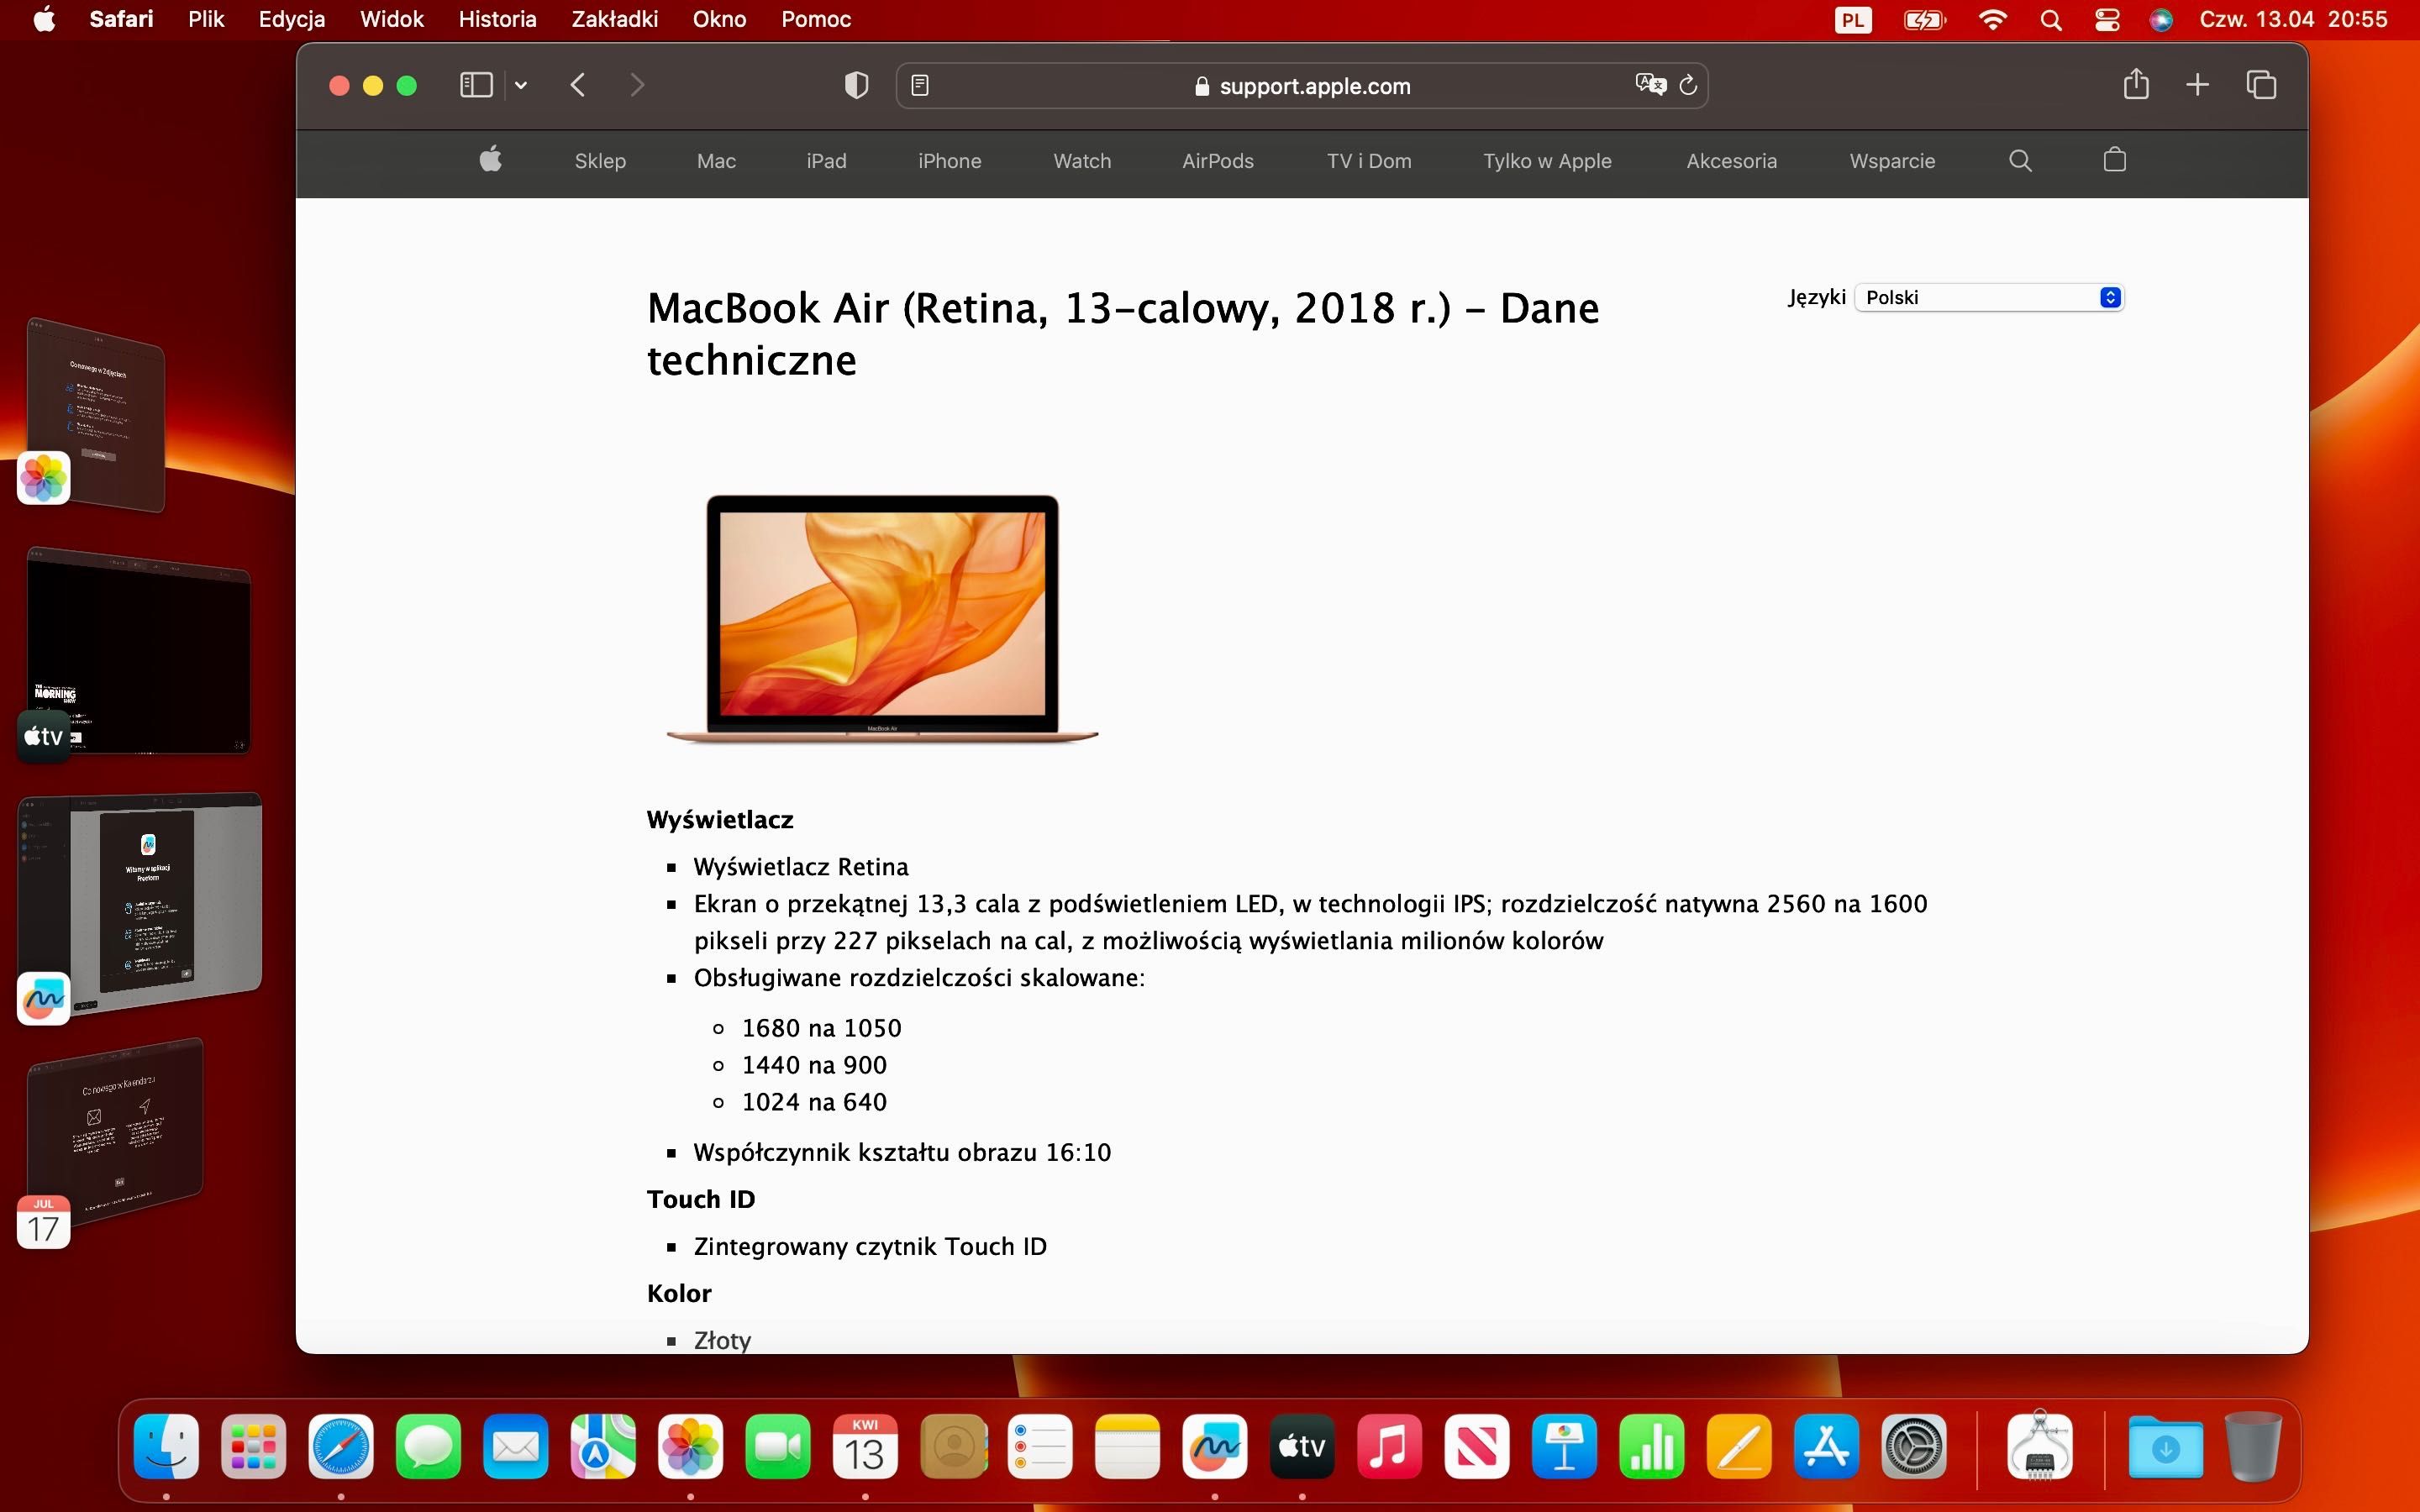This screenshot has height=1512, width=2420.
Task: Open Tylko w Apple in navigation
Action: pos(1547,161)
